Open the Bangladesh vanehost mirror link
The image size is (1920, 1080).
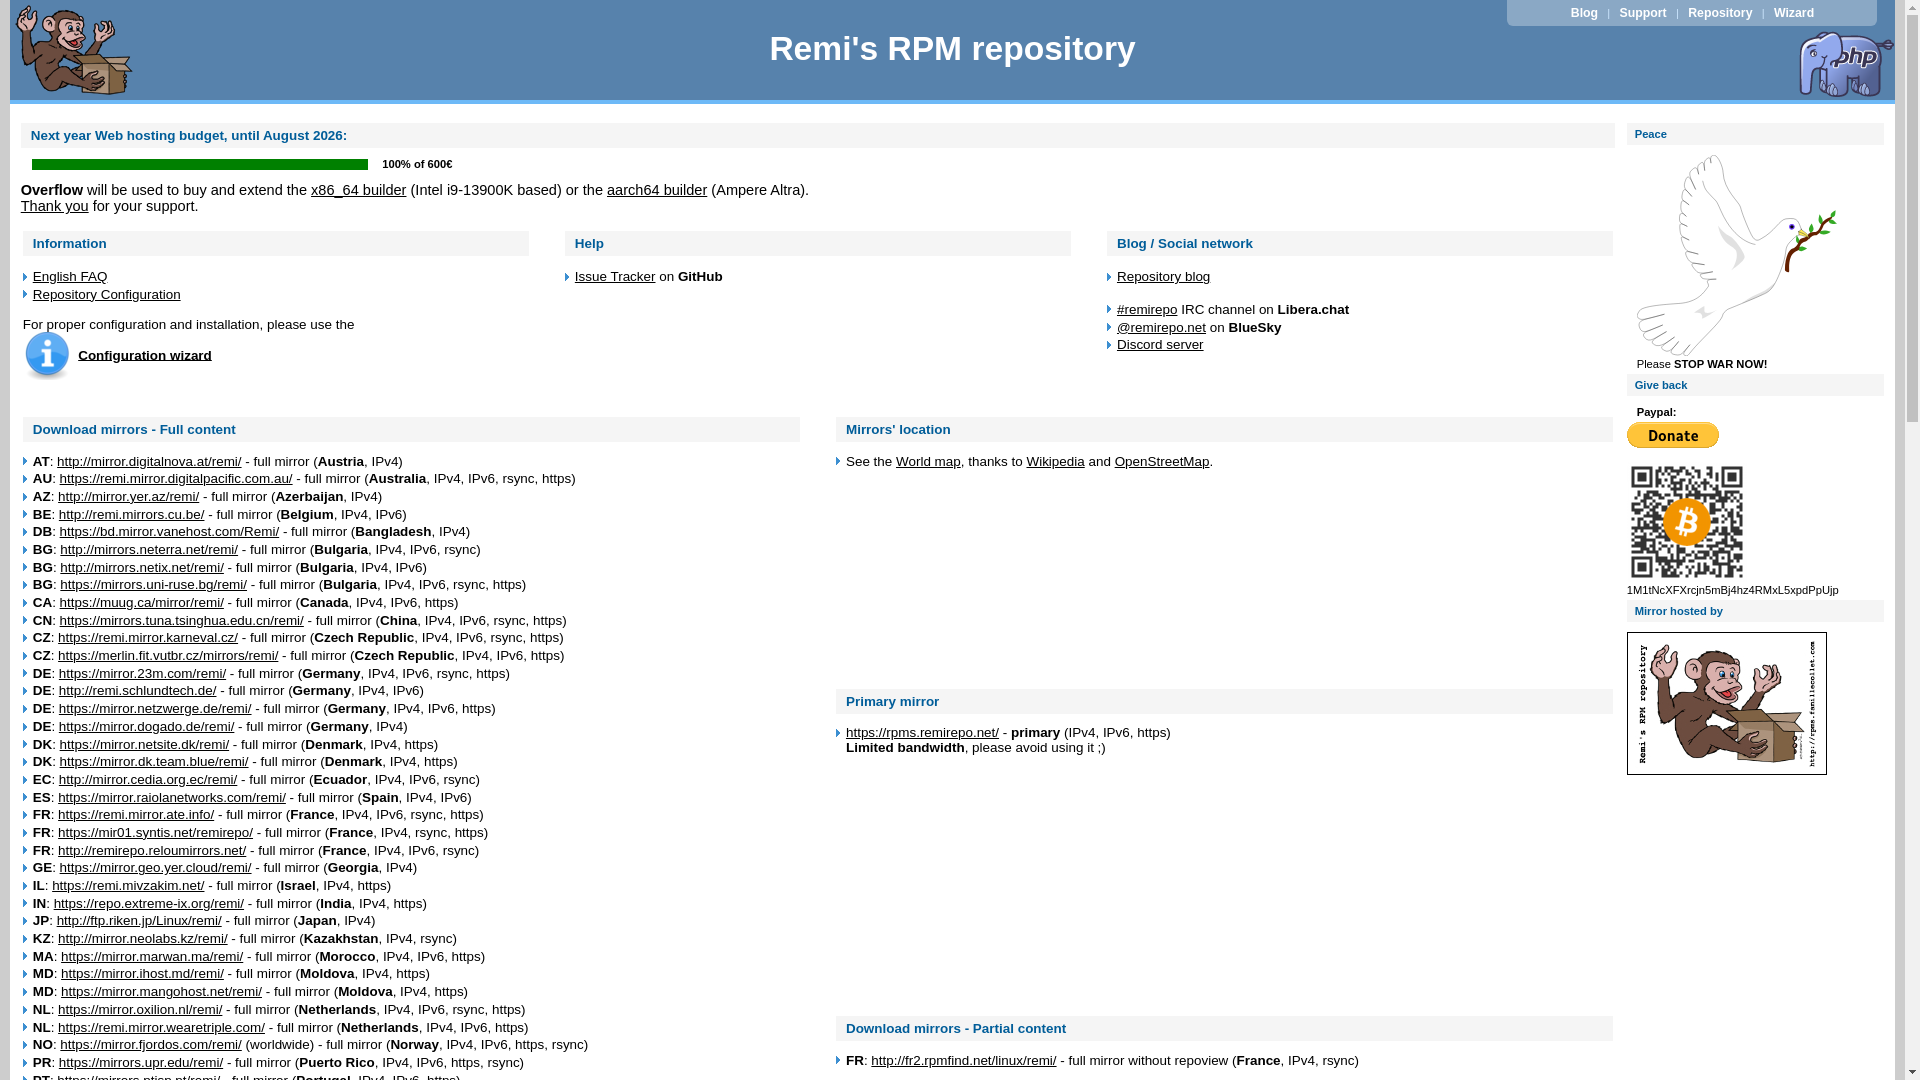169,532
